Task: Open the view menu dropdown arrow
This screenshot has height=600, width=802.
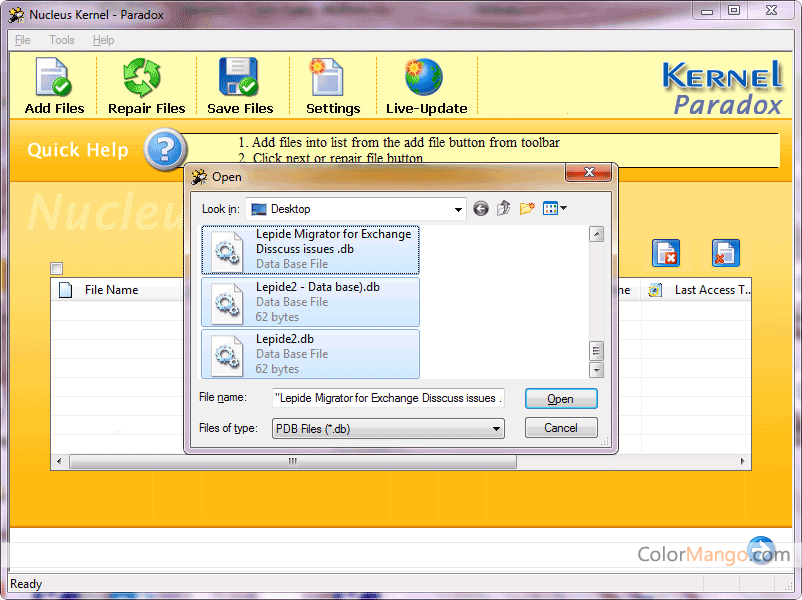Action: click(563, 209)
